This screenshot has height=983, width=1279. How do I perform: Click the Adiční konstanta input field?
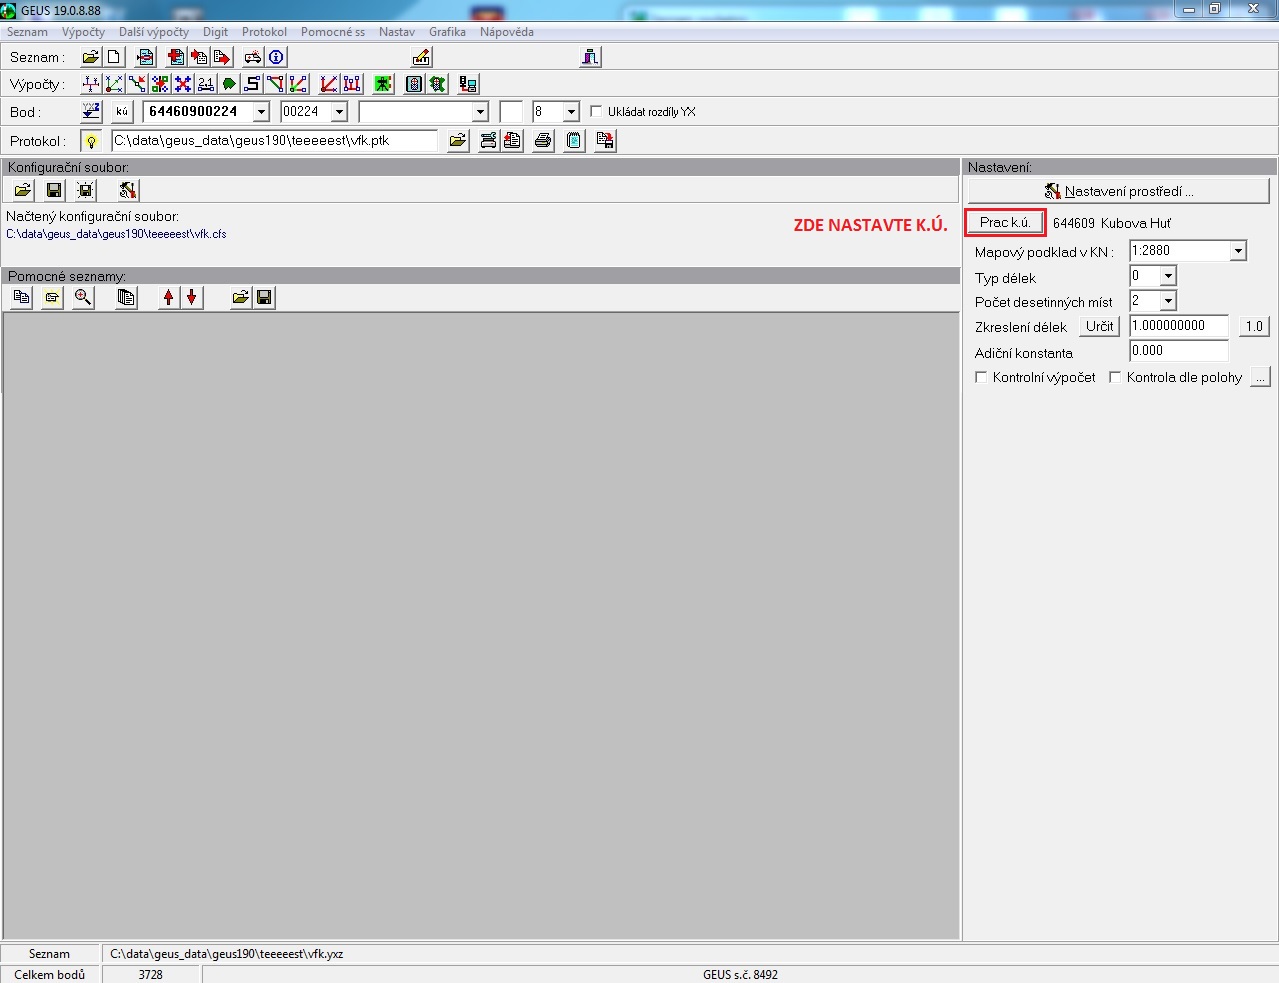point(1178,351)
